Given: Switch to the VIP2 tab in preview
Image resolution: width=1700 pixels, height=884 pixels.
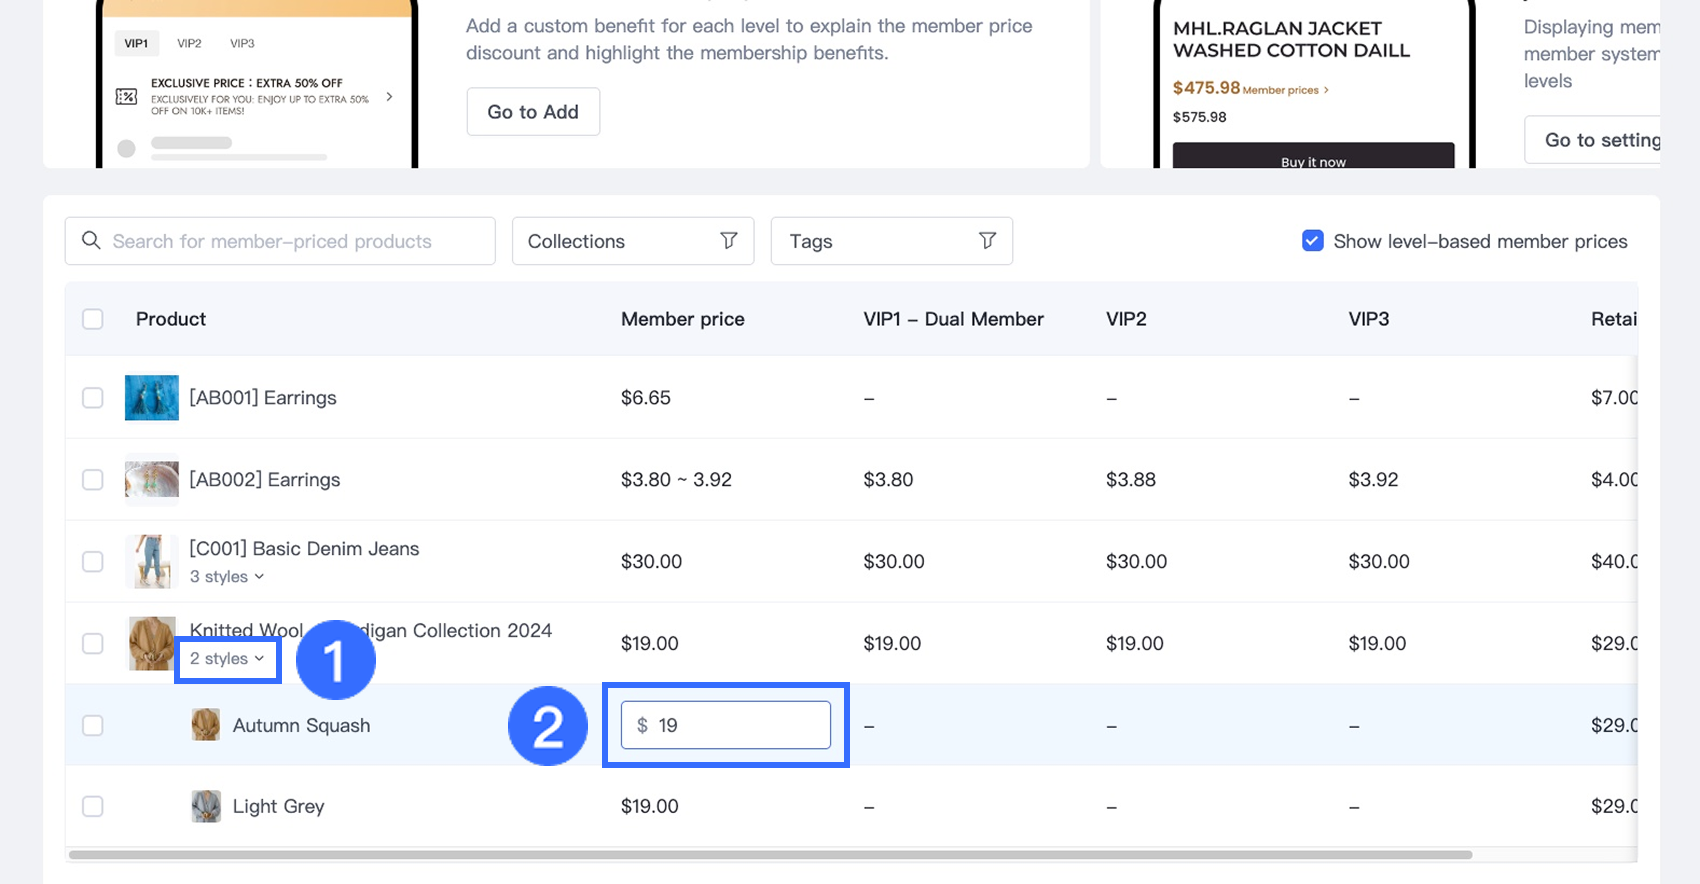Looking at the screenshot, I should coord(189,44).
